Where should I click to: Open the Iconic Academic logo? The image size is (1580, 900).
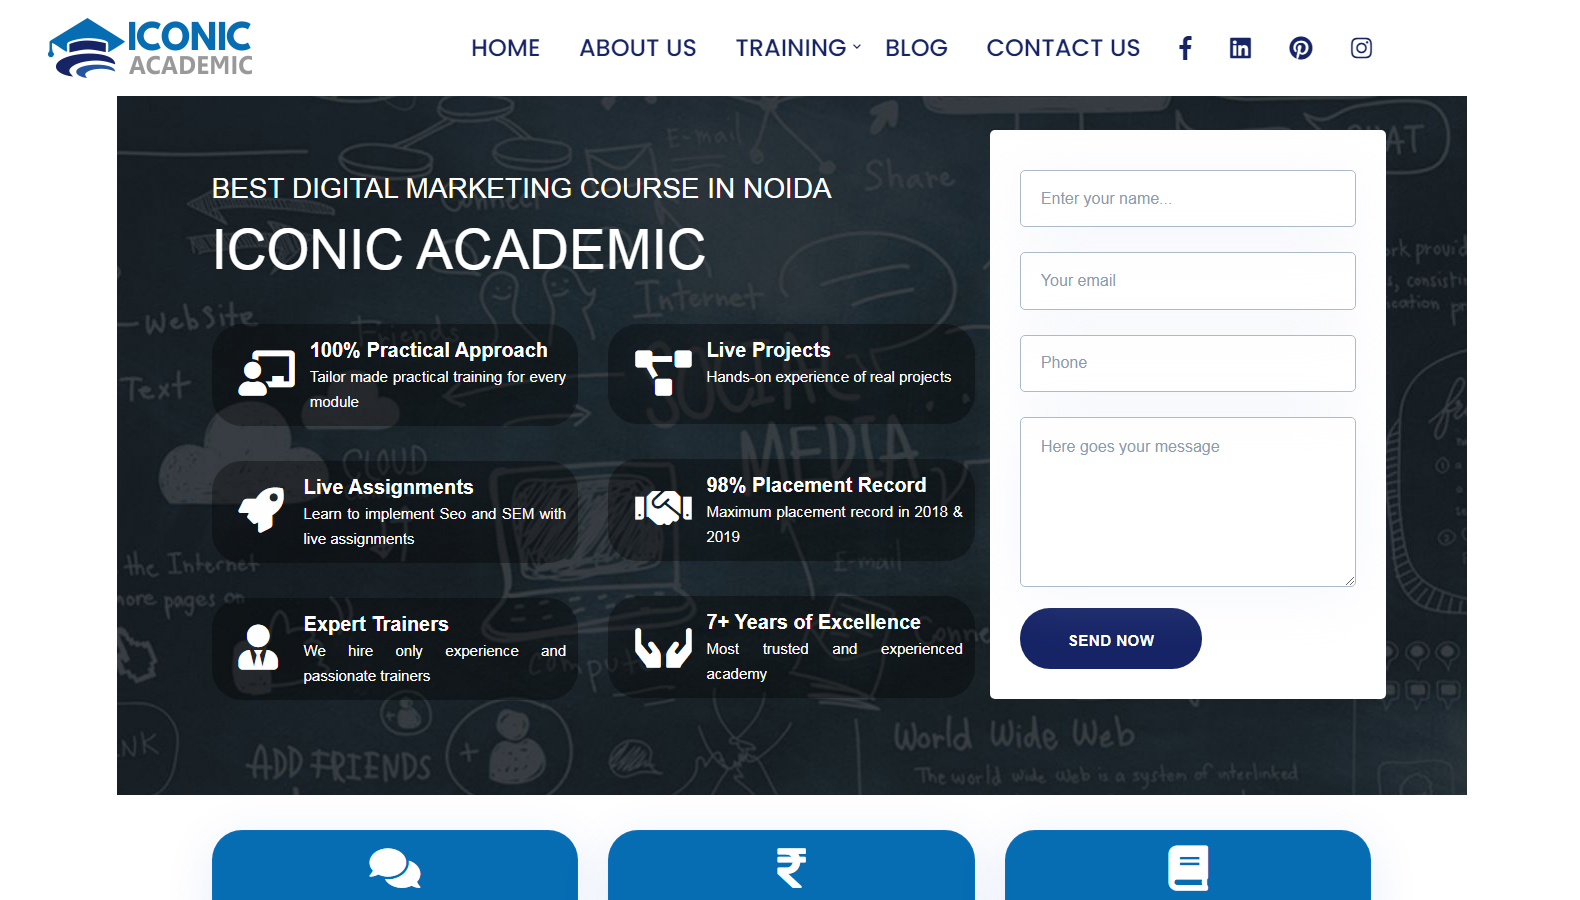(150, 48)
